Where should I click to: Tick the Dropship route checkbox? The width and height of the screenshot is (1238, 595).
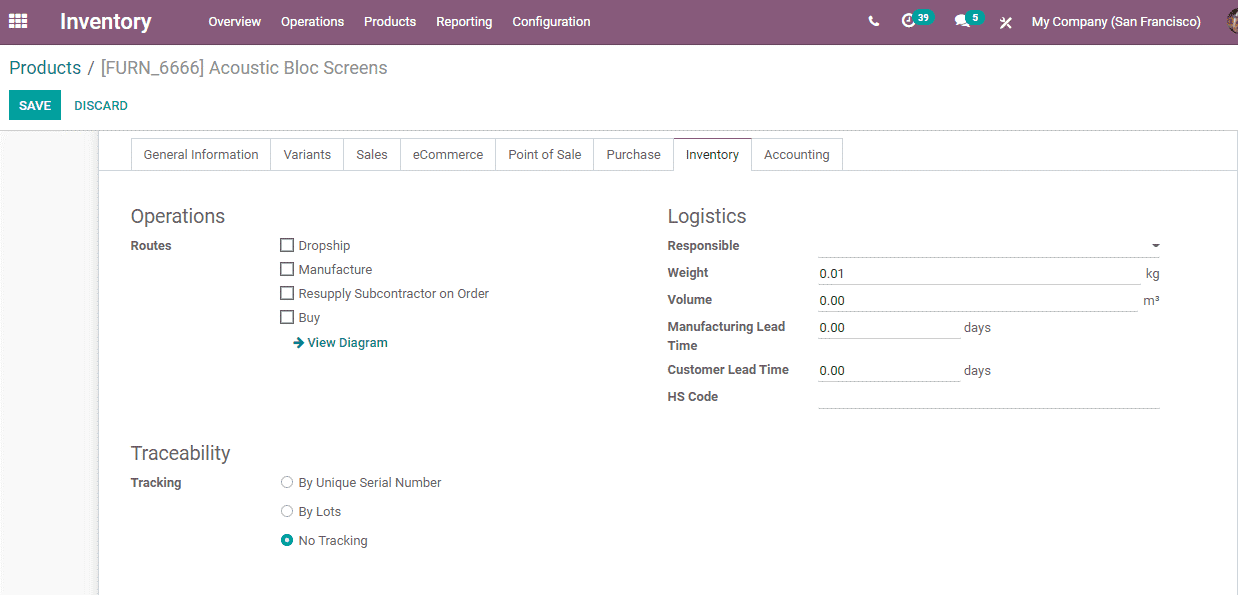287,245
